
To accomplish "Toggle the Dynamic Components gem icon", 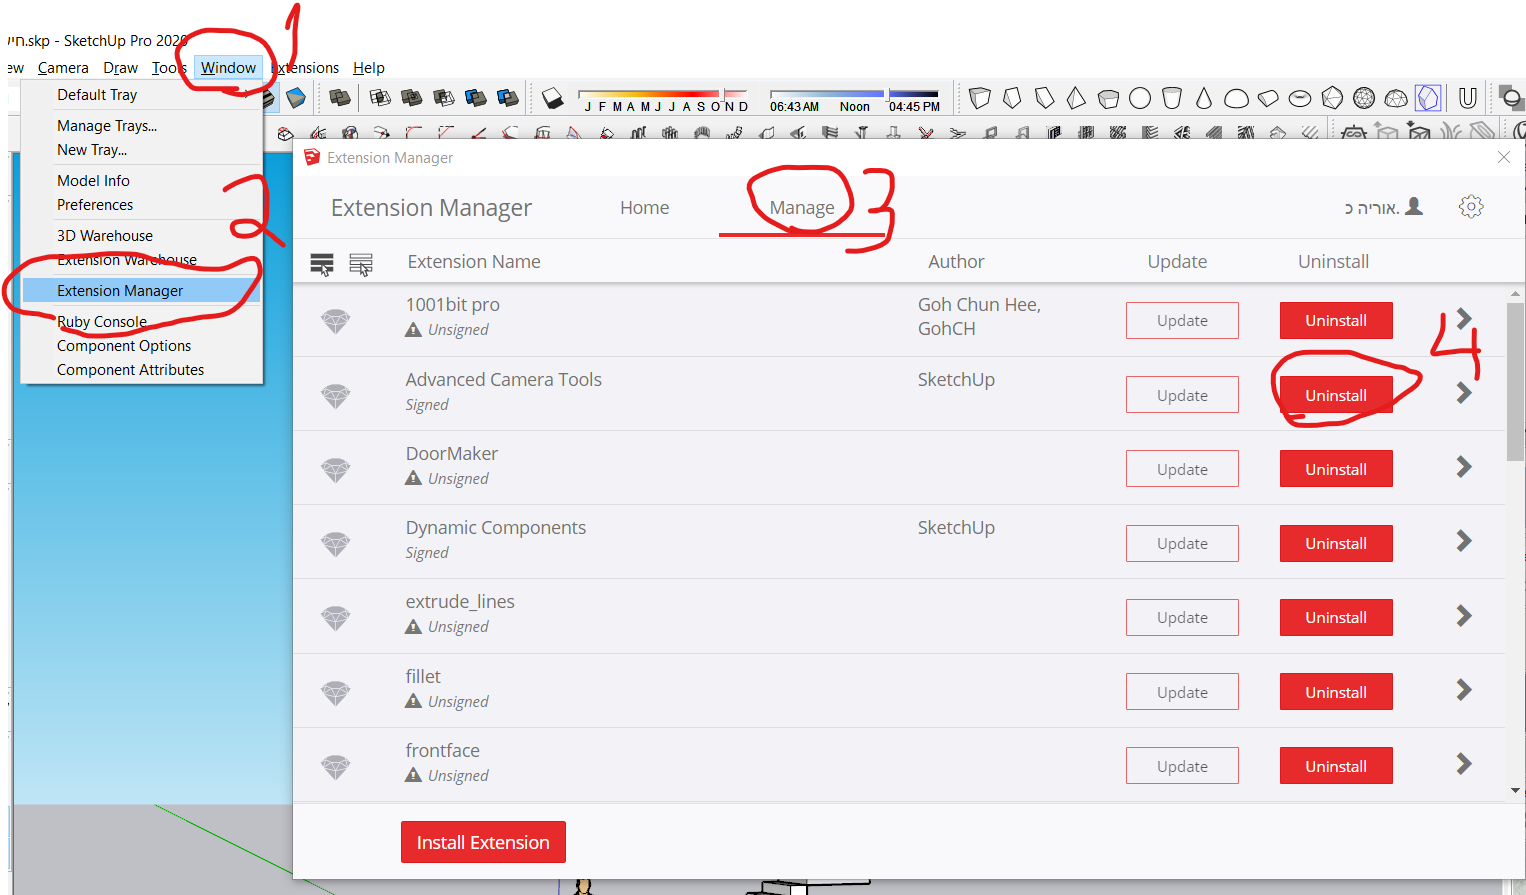I will click(335, 544).
